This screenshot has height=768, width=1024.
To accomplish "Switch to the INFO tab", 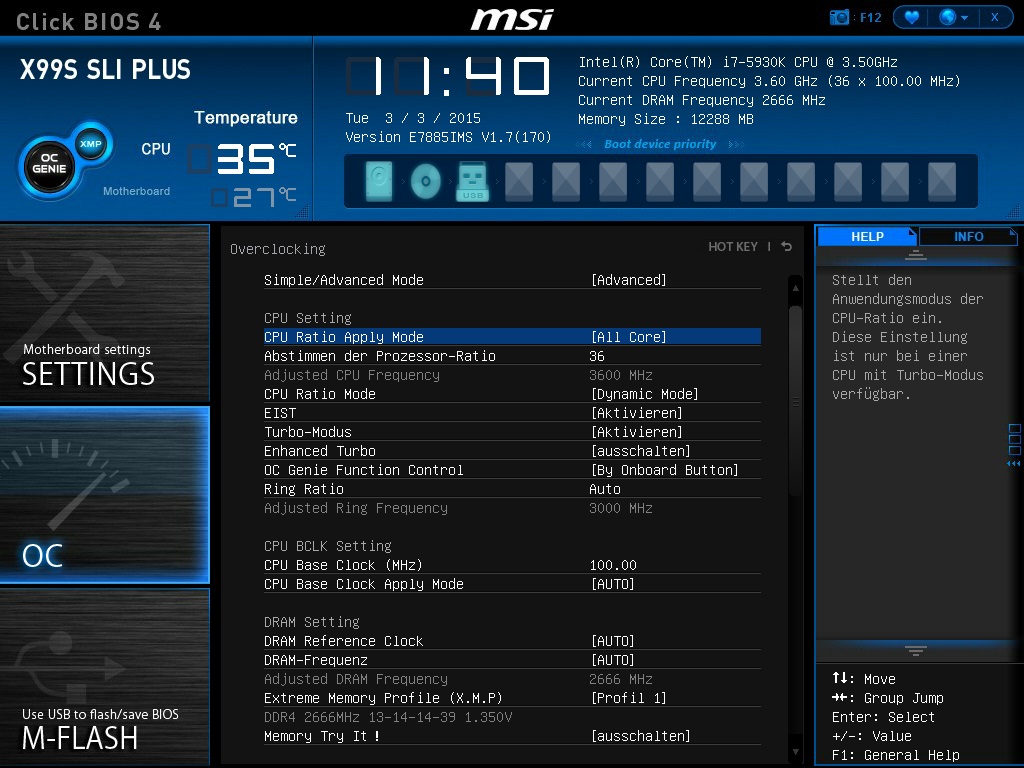I will coord(968,236).
